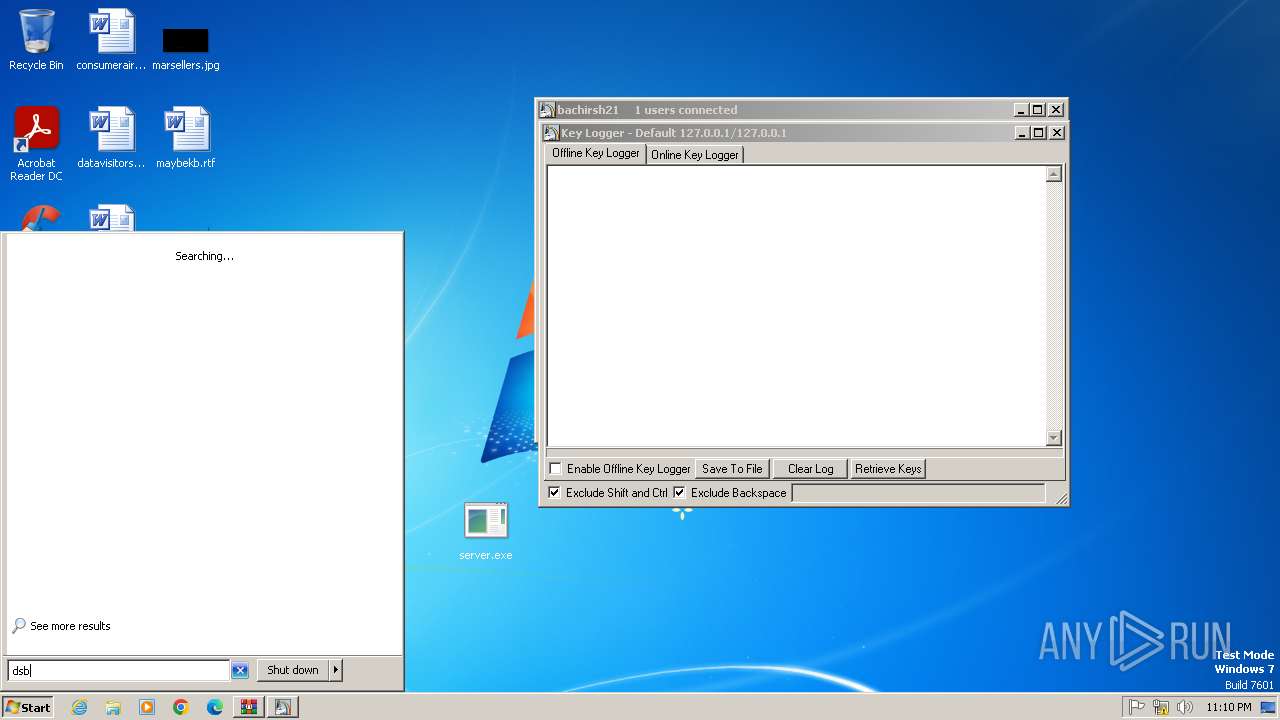Viewport: 1280px width, 720px height.
Task: Select the server.exe desktop icon
Action: pos(486,531)
